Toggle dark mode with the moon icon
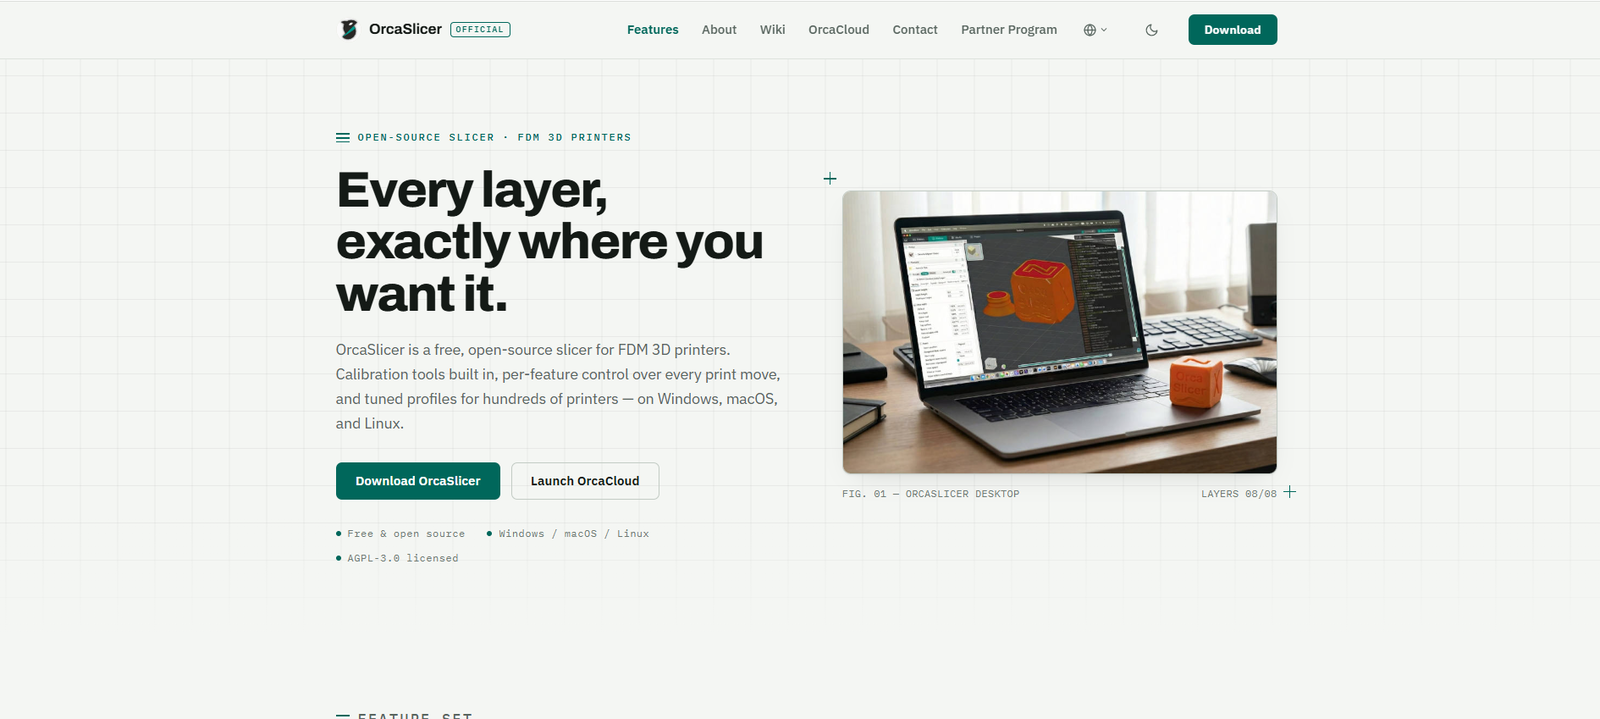This screenshot has width=1600, height=719. pos(1151,30)
